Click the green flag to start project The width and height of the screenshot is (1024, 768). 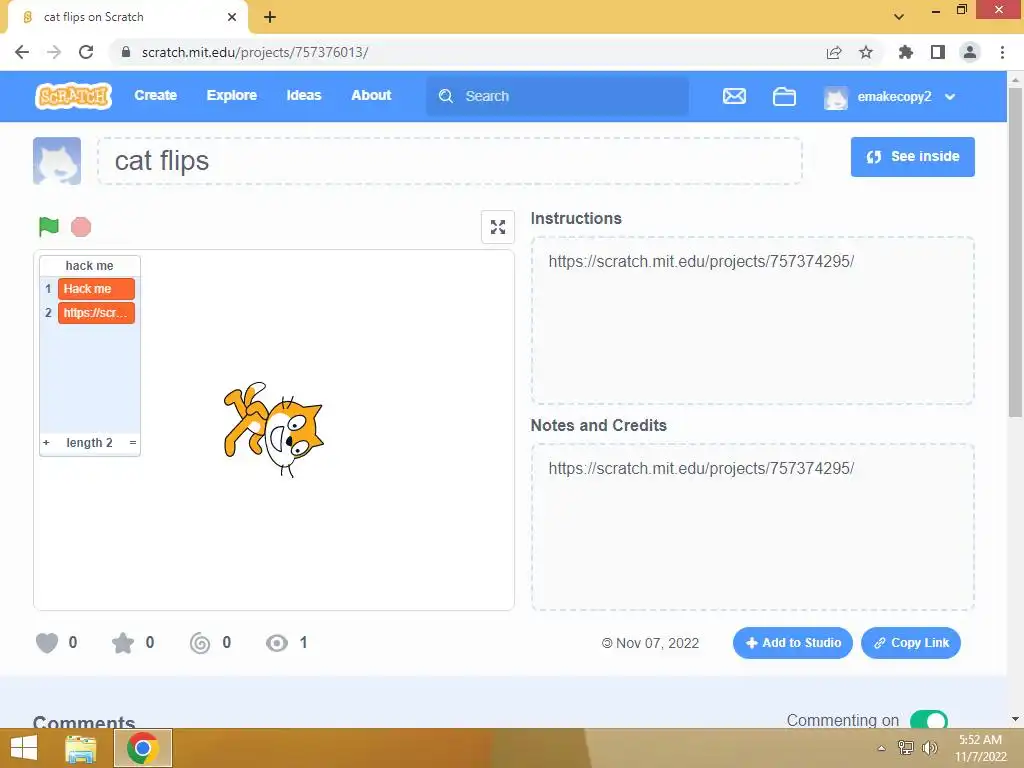click(49, 227)
